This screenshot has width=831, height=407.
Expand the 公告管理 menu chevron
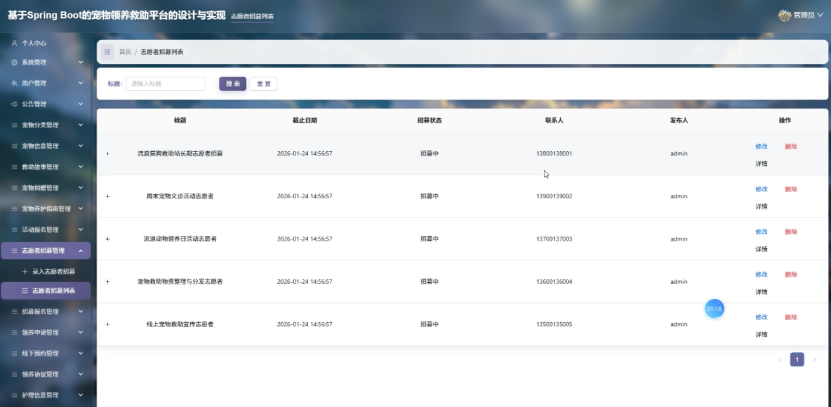pos(81,104)
